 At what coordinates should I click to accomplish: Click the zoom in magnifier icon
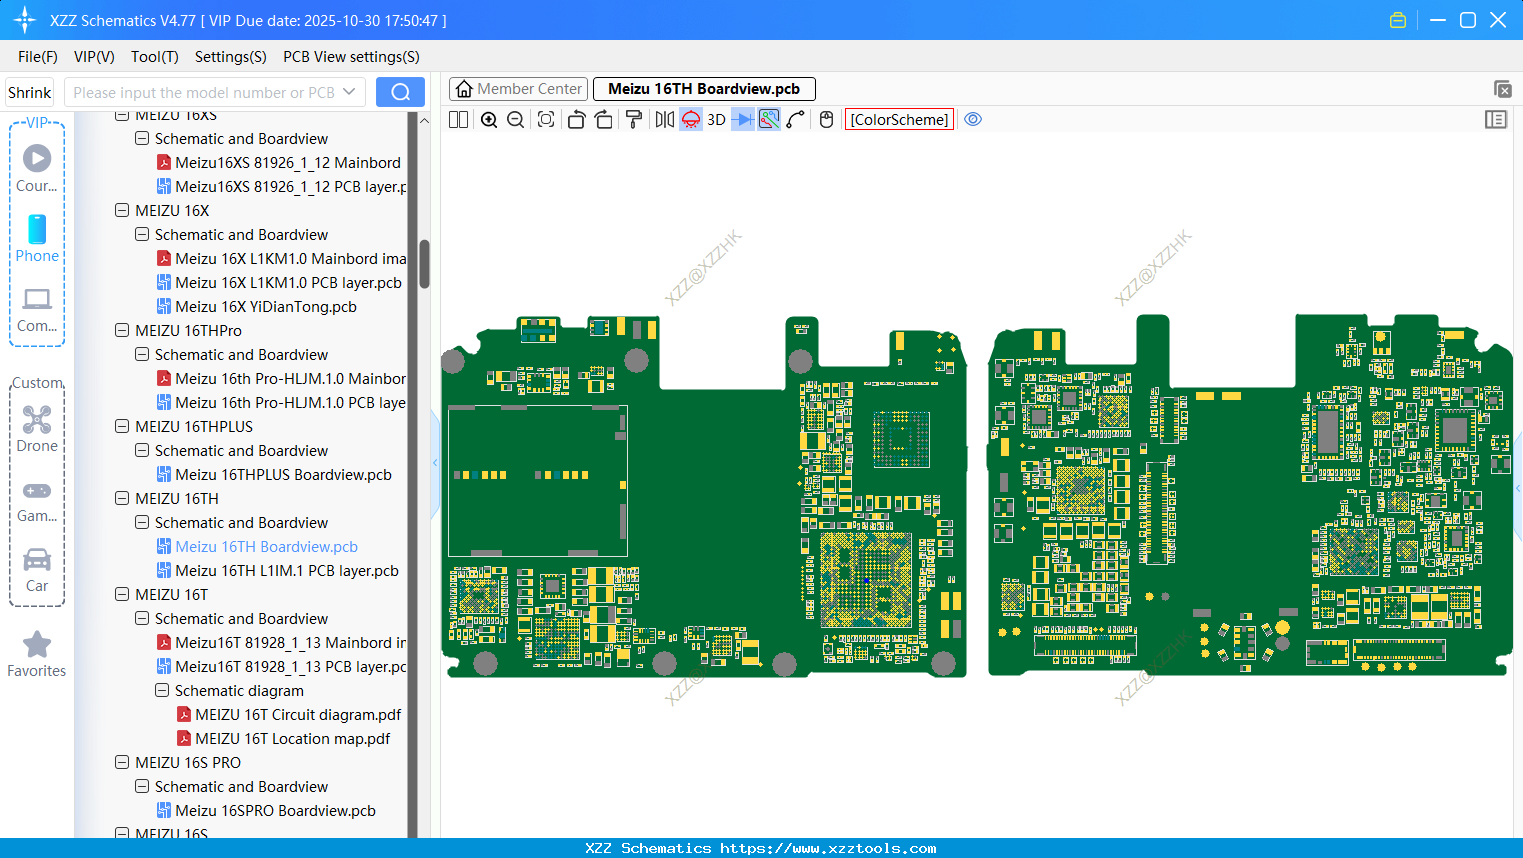(489, 120)
